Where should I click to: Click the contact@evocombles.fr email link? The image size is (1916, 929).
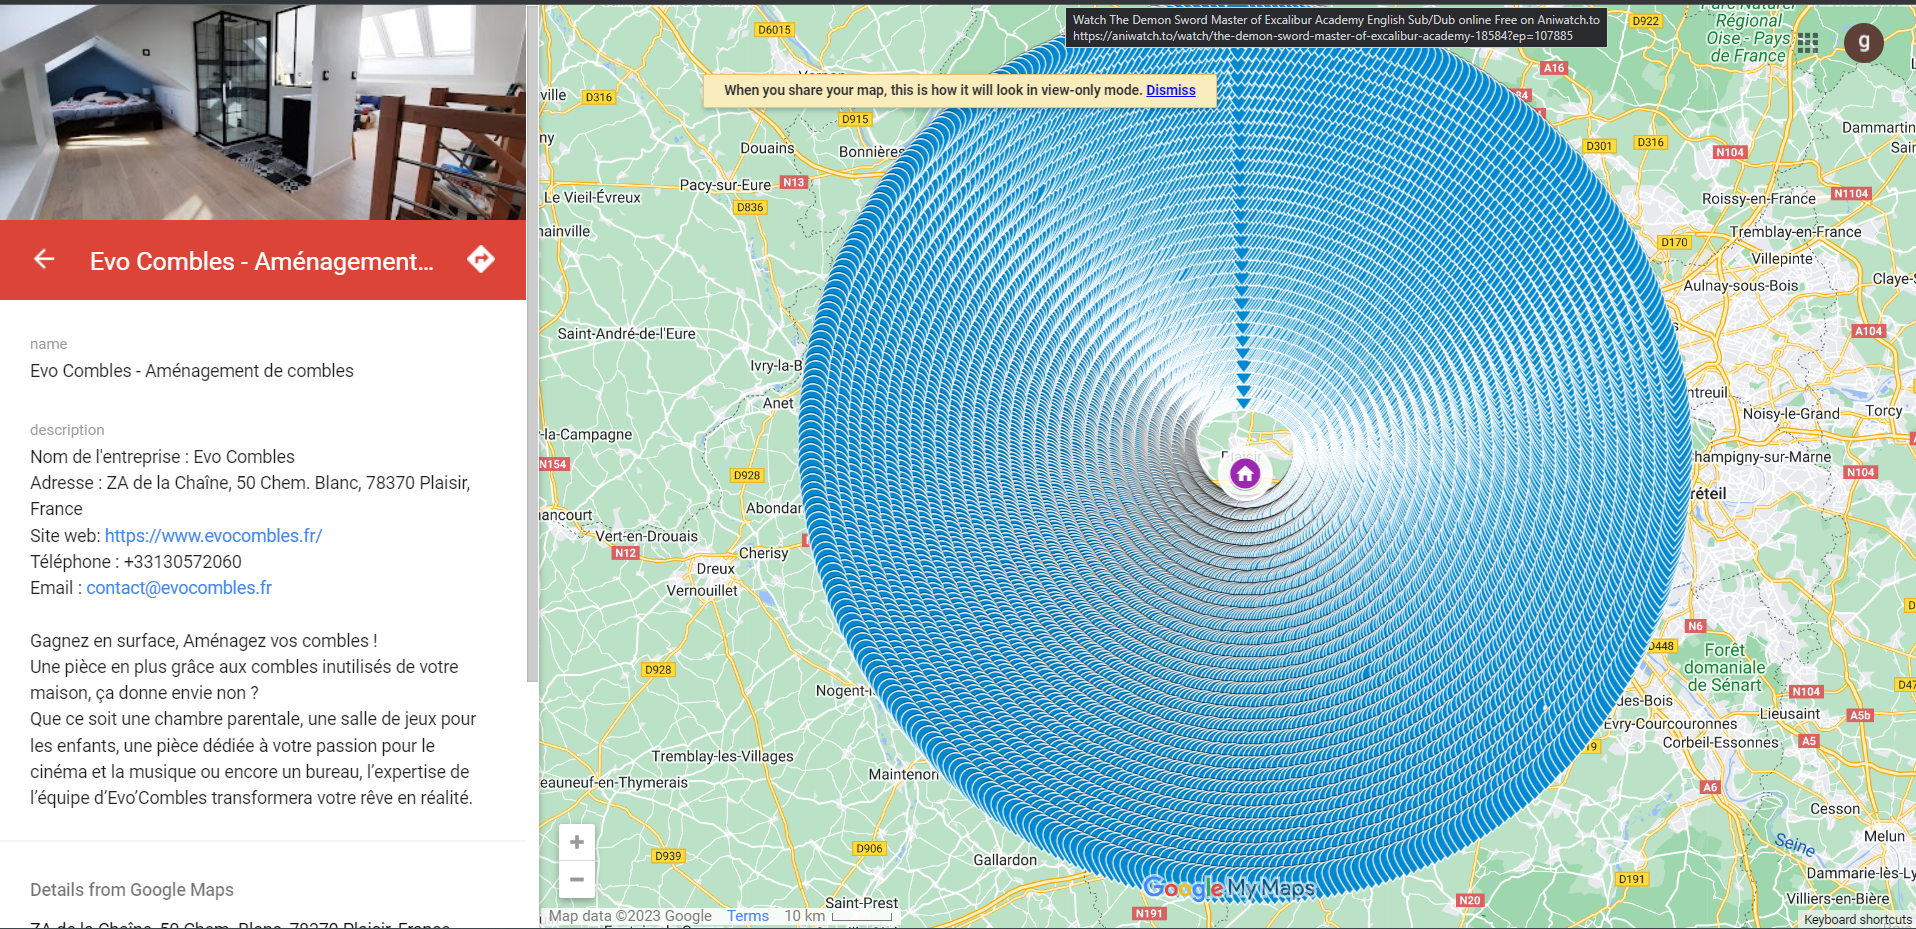pyautogui.click(x=179, y=588)
